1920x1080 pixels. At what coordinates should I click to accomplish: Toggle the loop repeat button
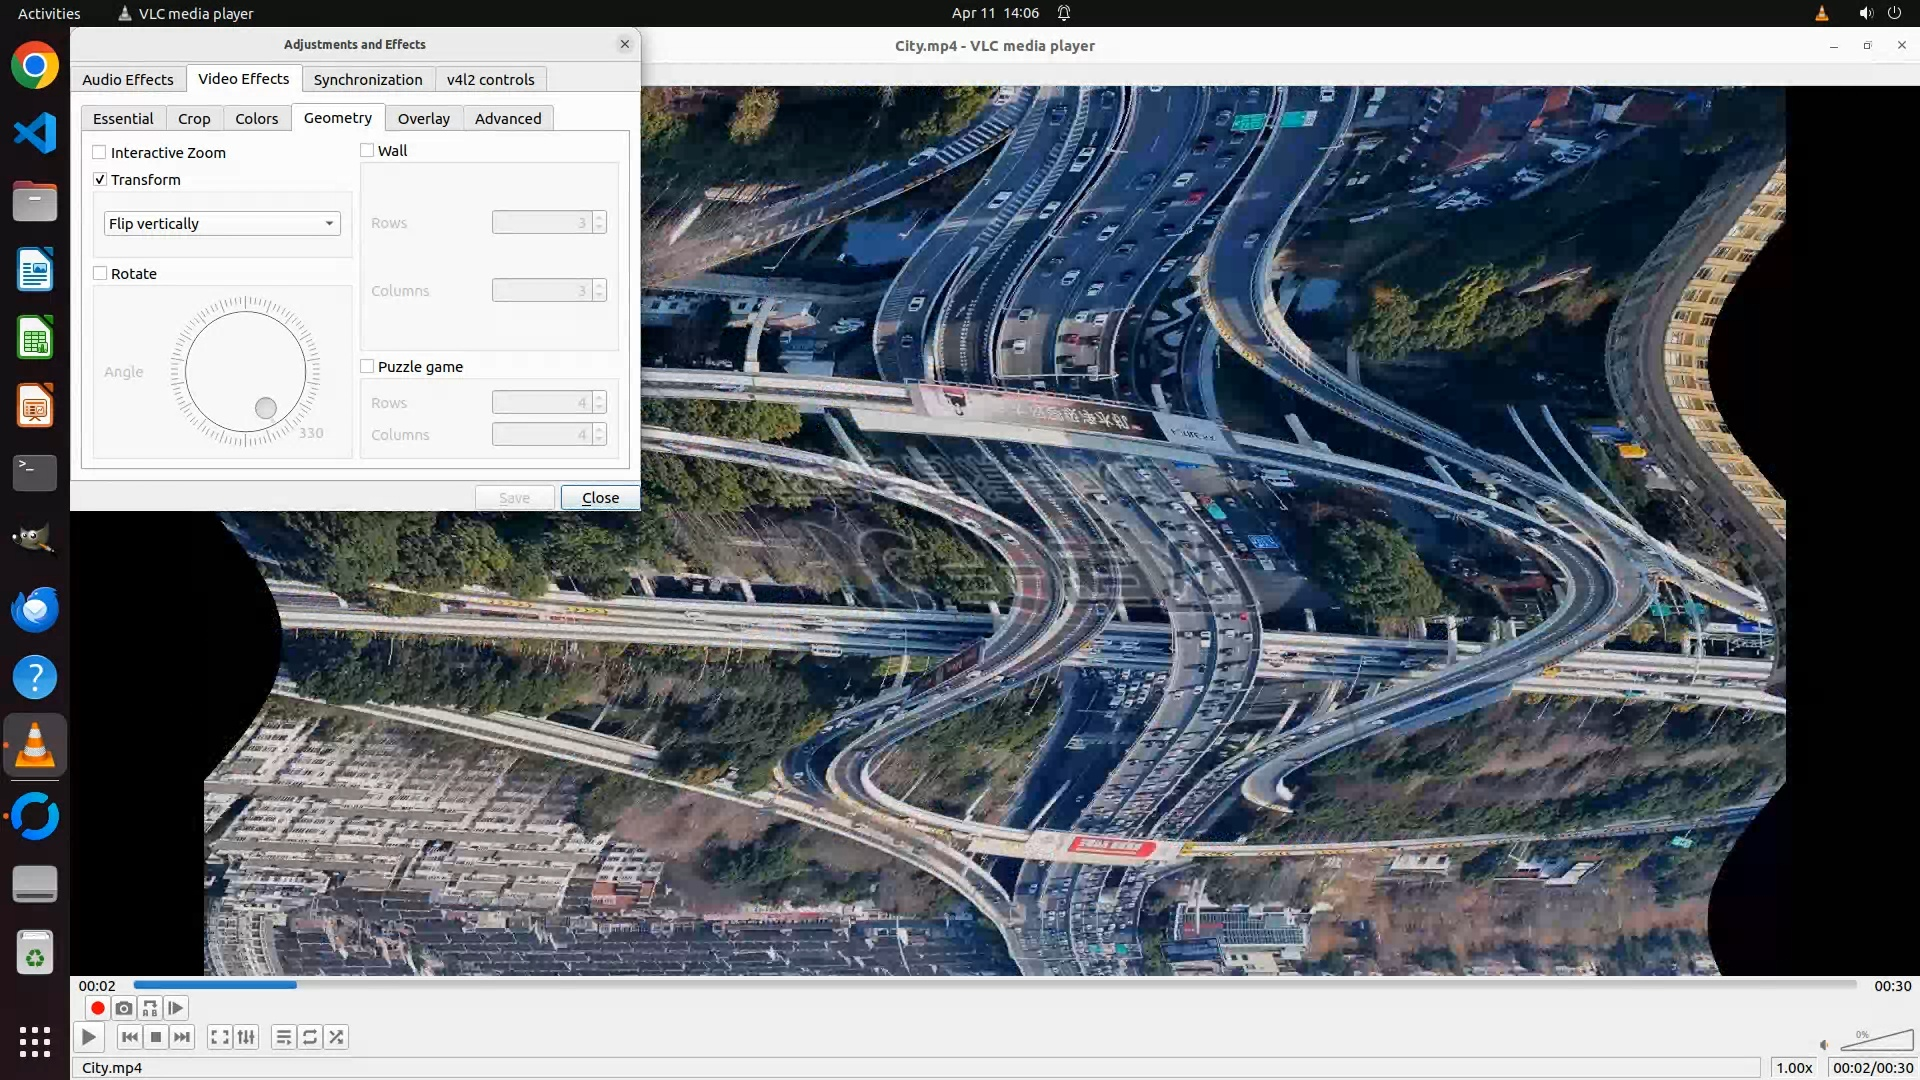click(x=310, y=1037)
